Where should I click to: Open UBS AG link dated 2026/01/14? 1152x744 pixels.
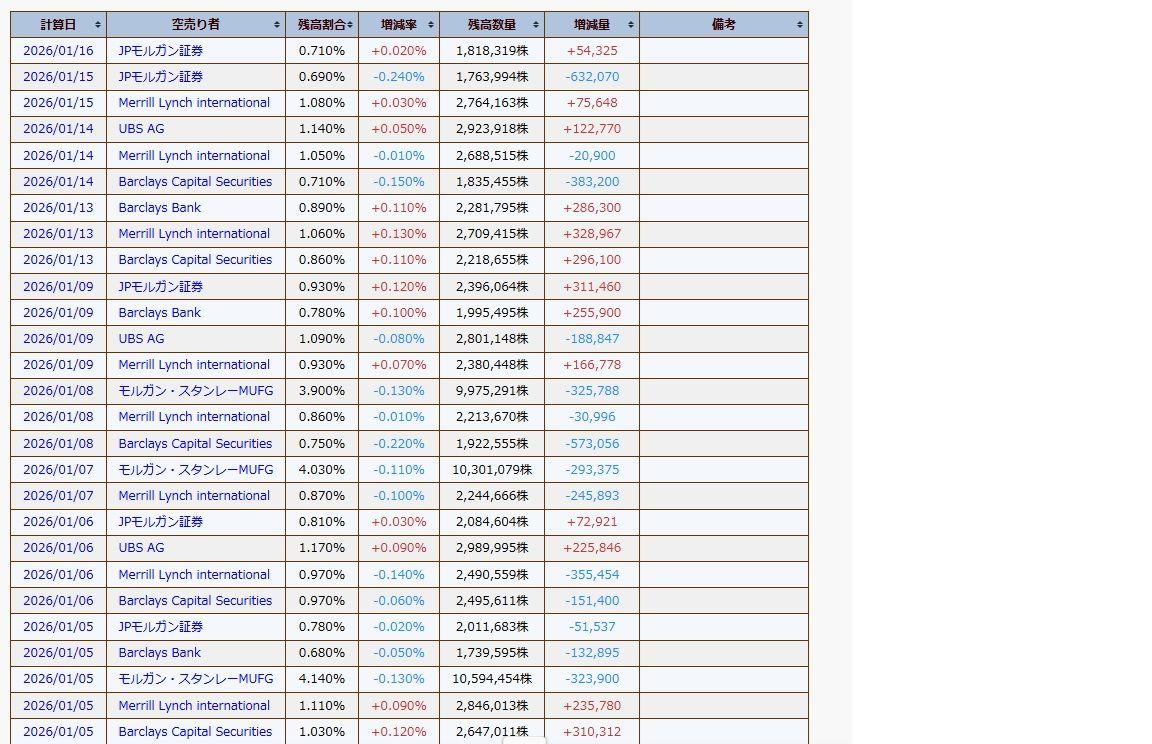click(x=141, y=129)
